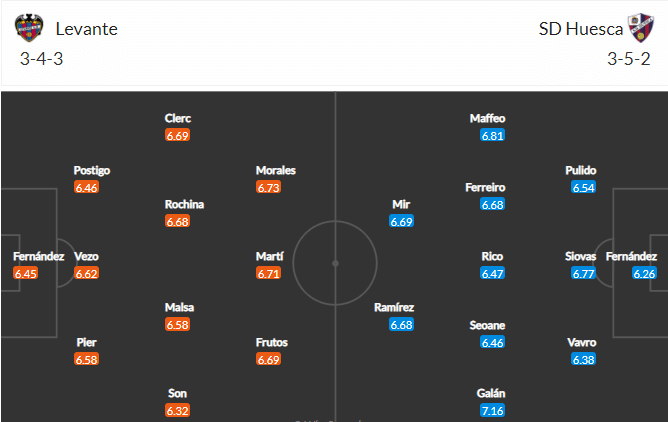Click the Levante club crest icon

[x=29, y=28]
